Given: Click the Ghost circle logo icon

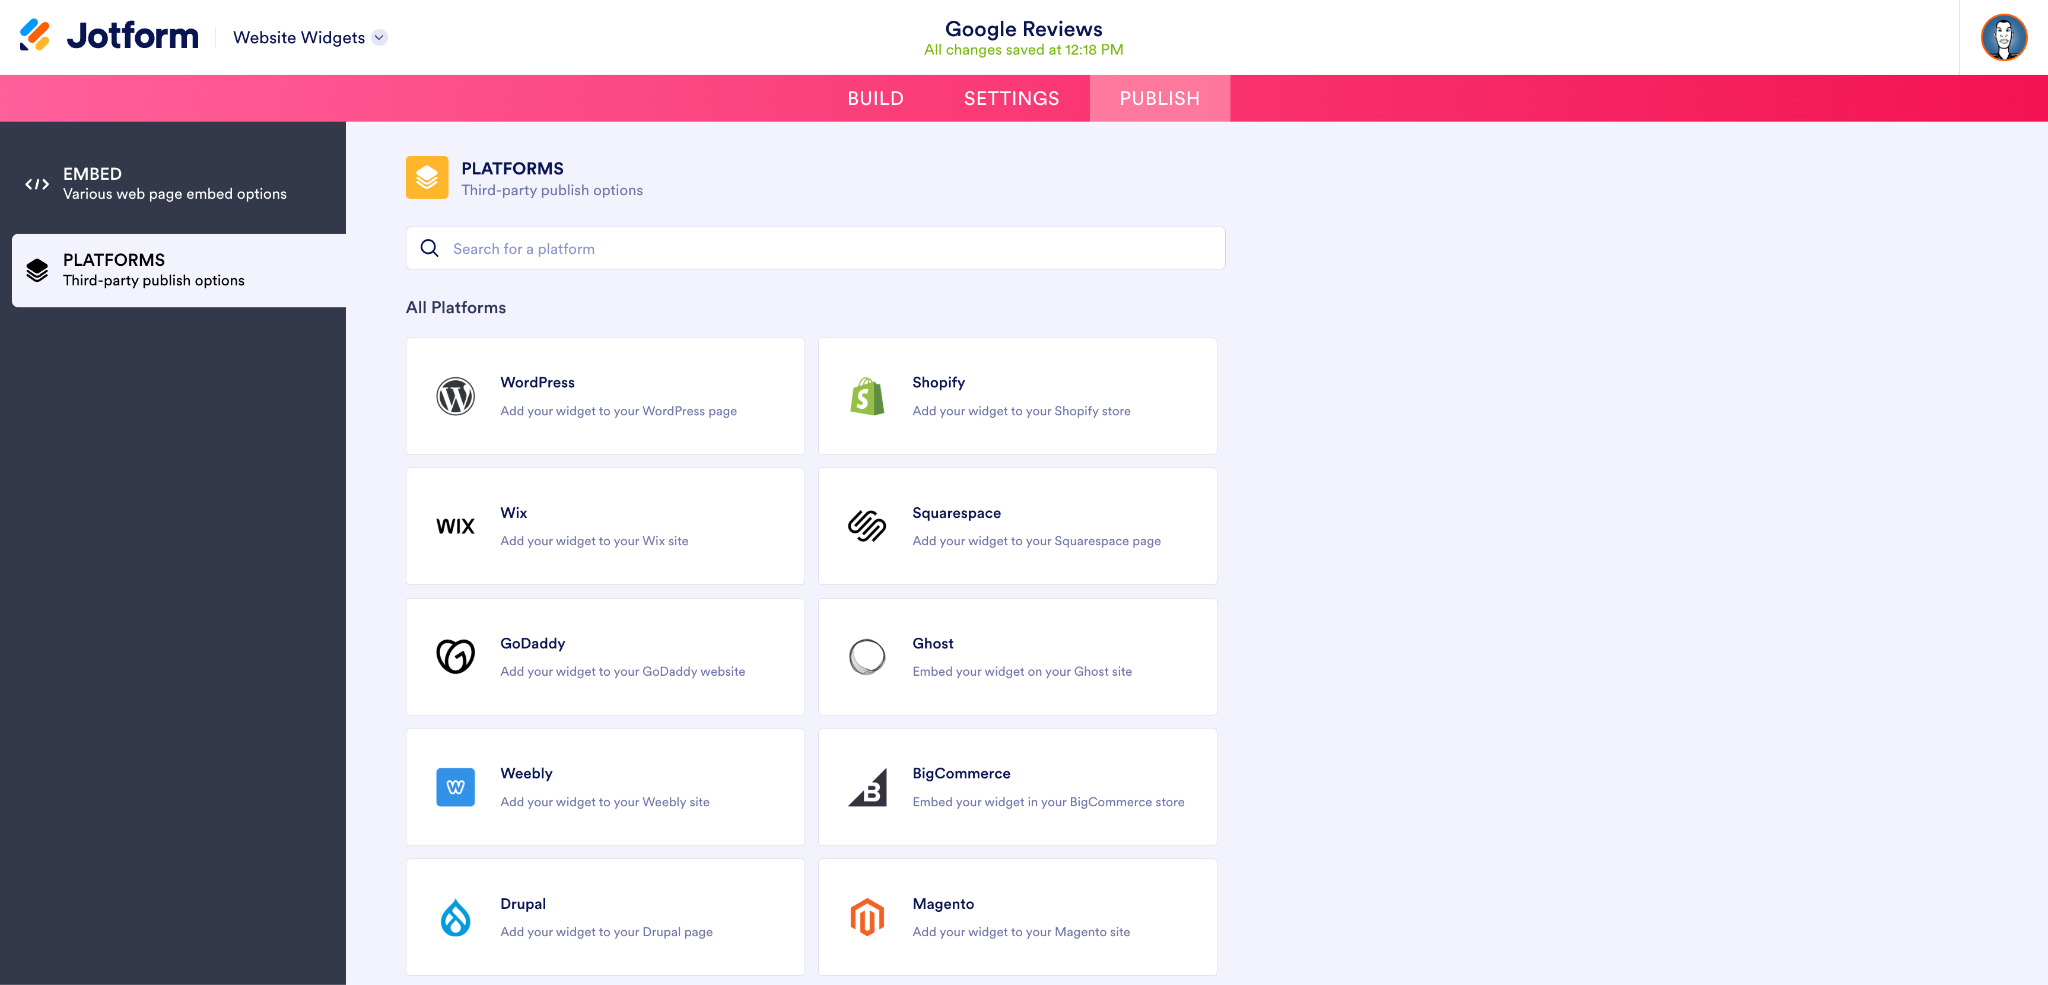Looking at the screenshot, I should [x=867, y=657].
